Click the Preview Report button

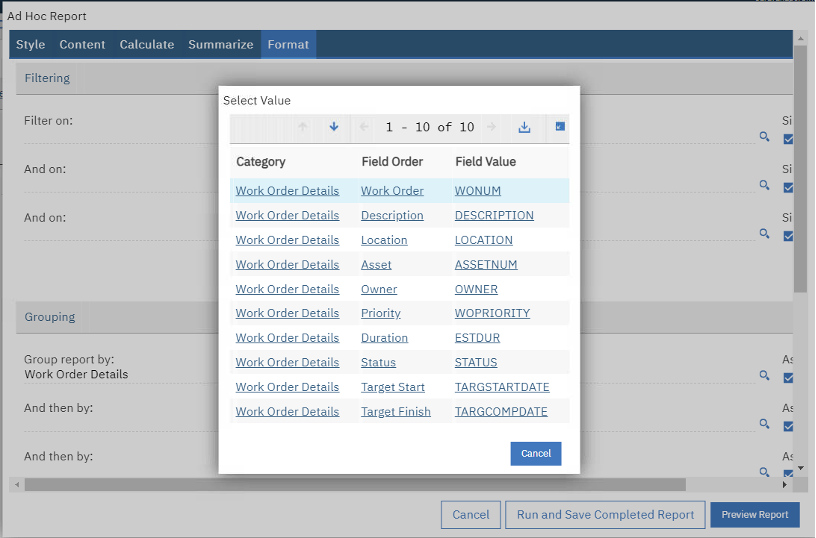click(x=755, y=515)
